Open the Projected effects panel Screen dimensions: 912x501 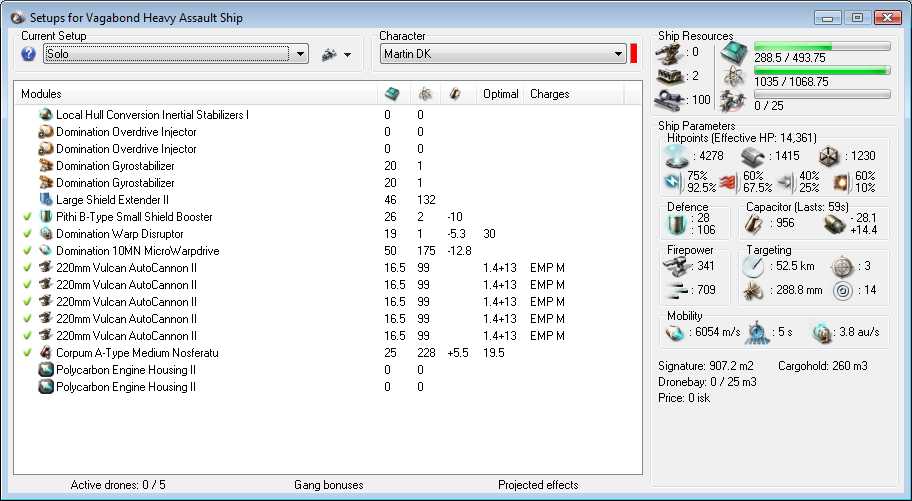point(538,485)
